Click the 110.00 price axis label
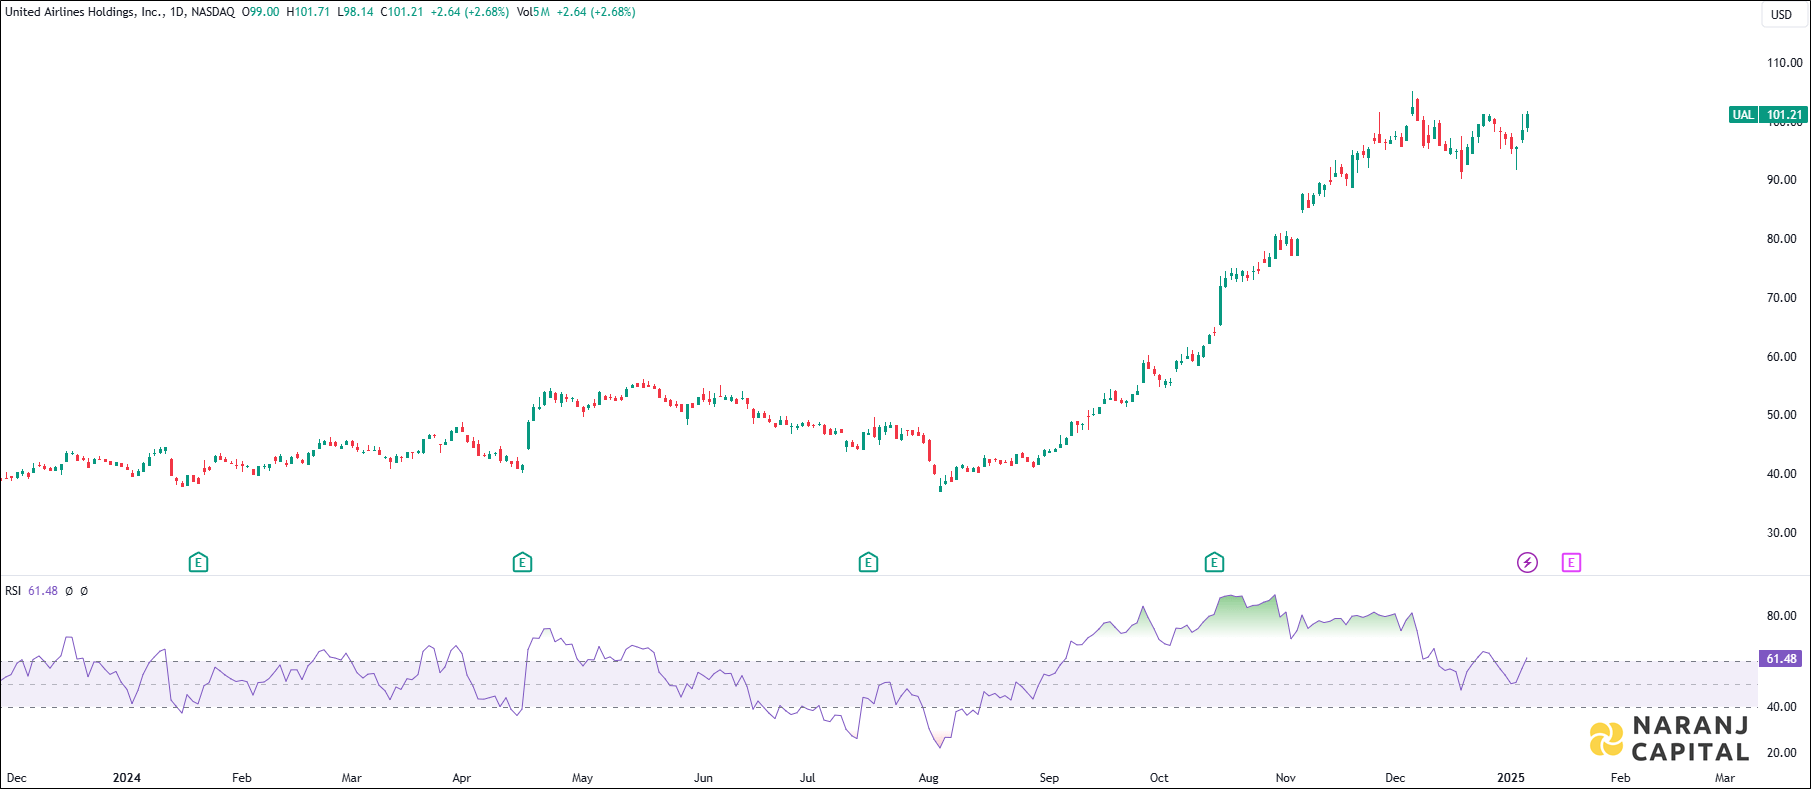The width and height of the screenshot is (1811, 789). click(1784, 63)
